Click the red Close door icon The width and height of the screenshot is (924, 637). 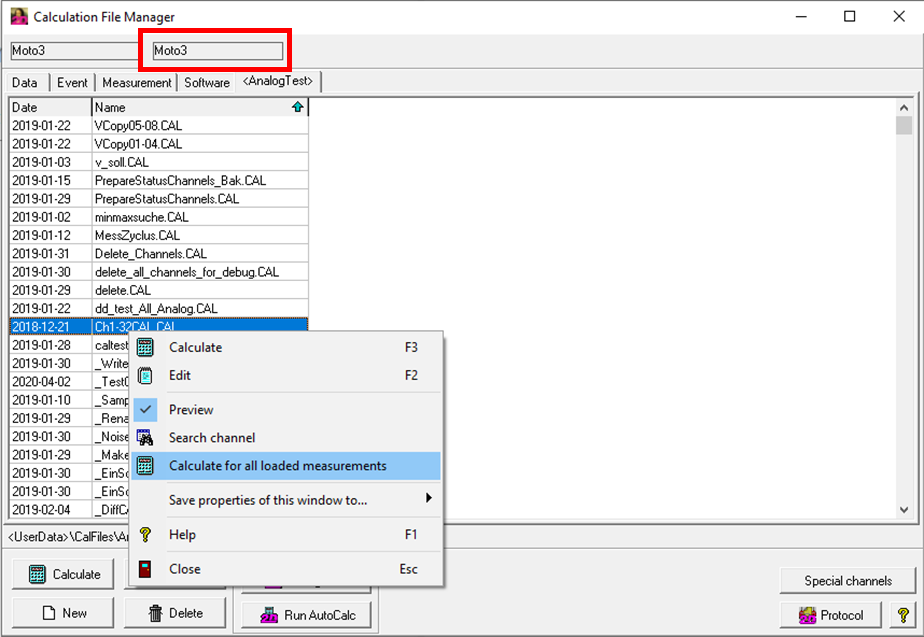[x=145, y=569]
